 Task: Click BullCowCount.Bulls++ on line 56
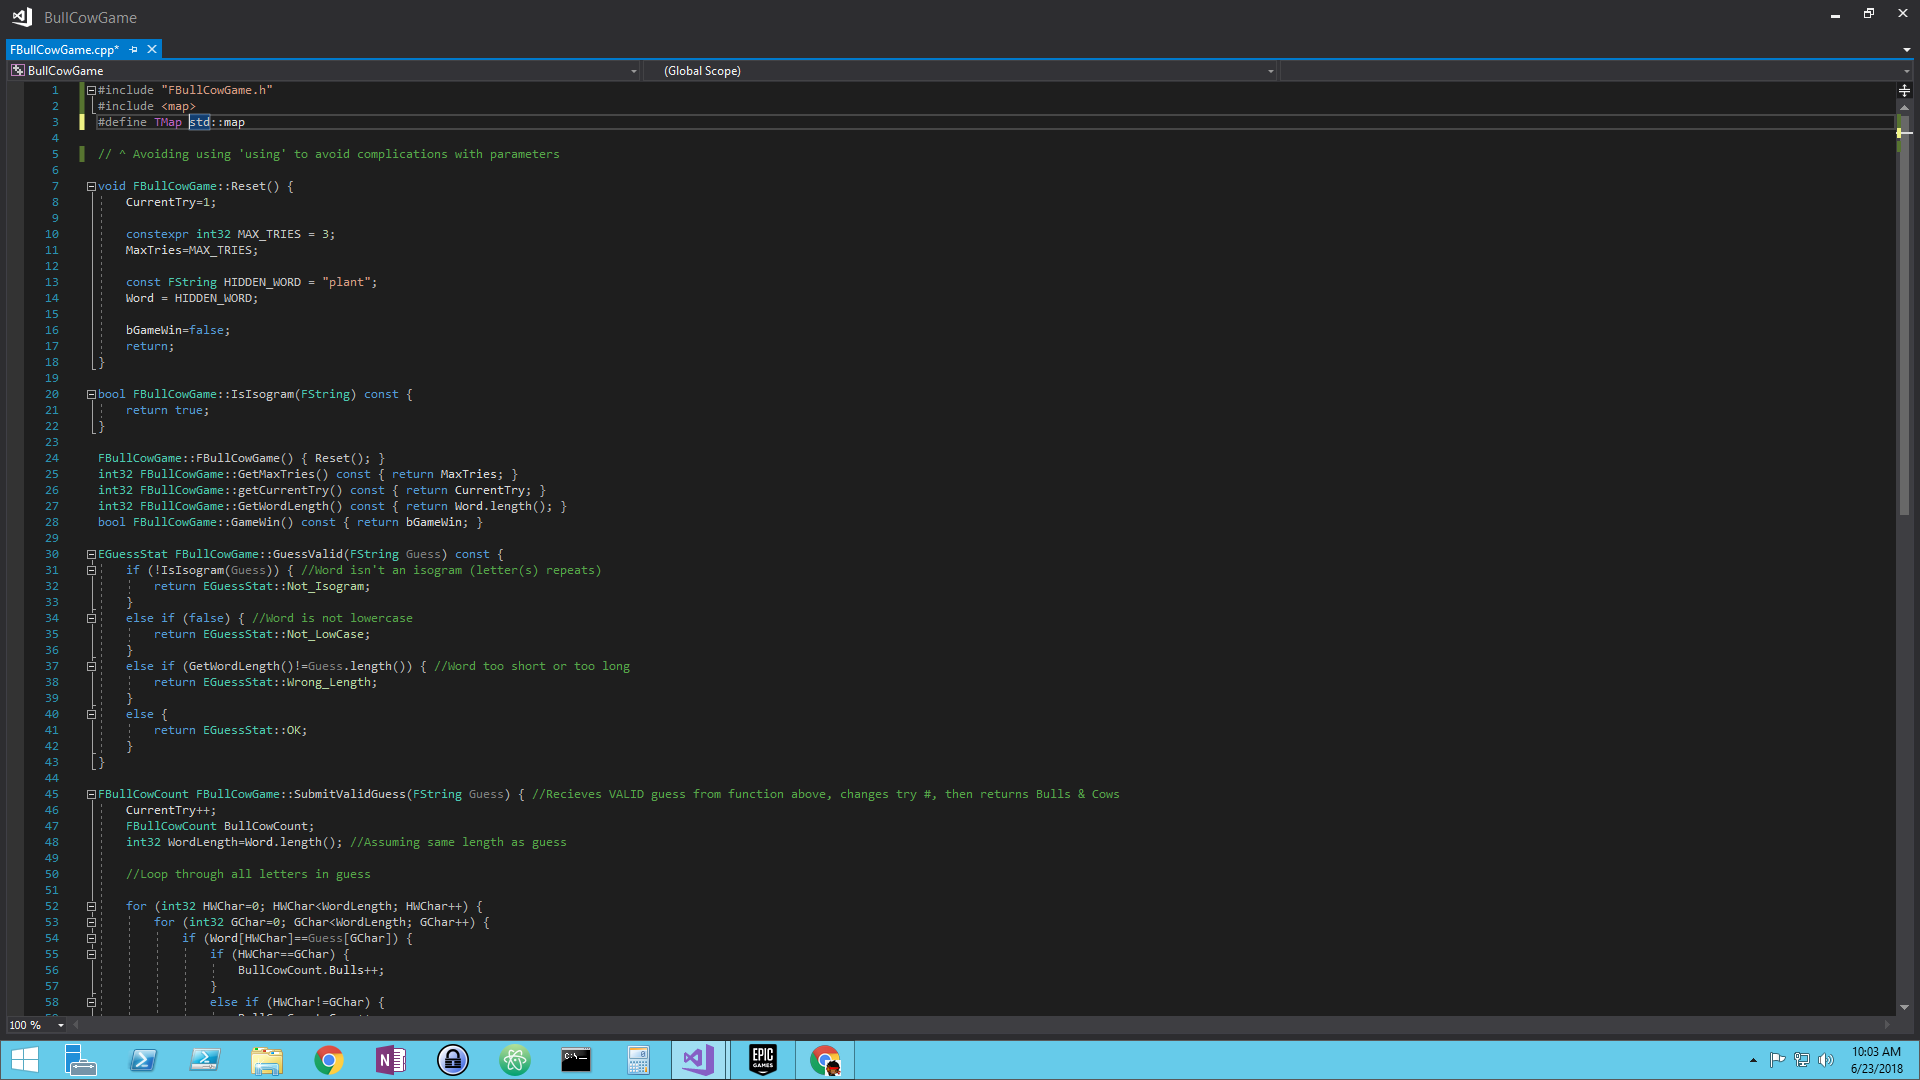(x=310, y=970)
